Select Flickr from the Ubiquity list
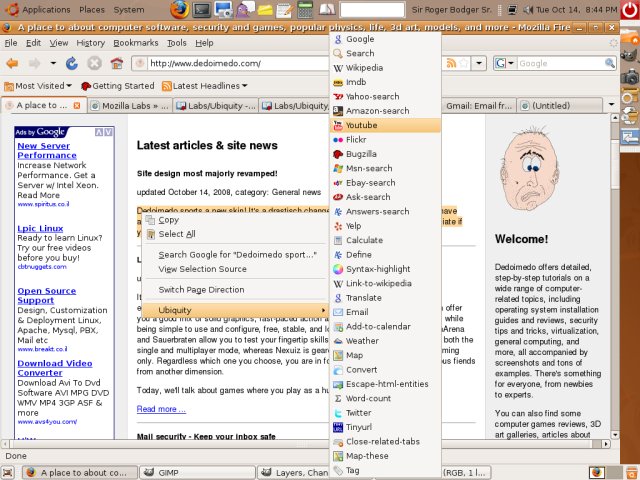The image size is (640, 480). (x=356, y=140)
